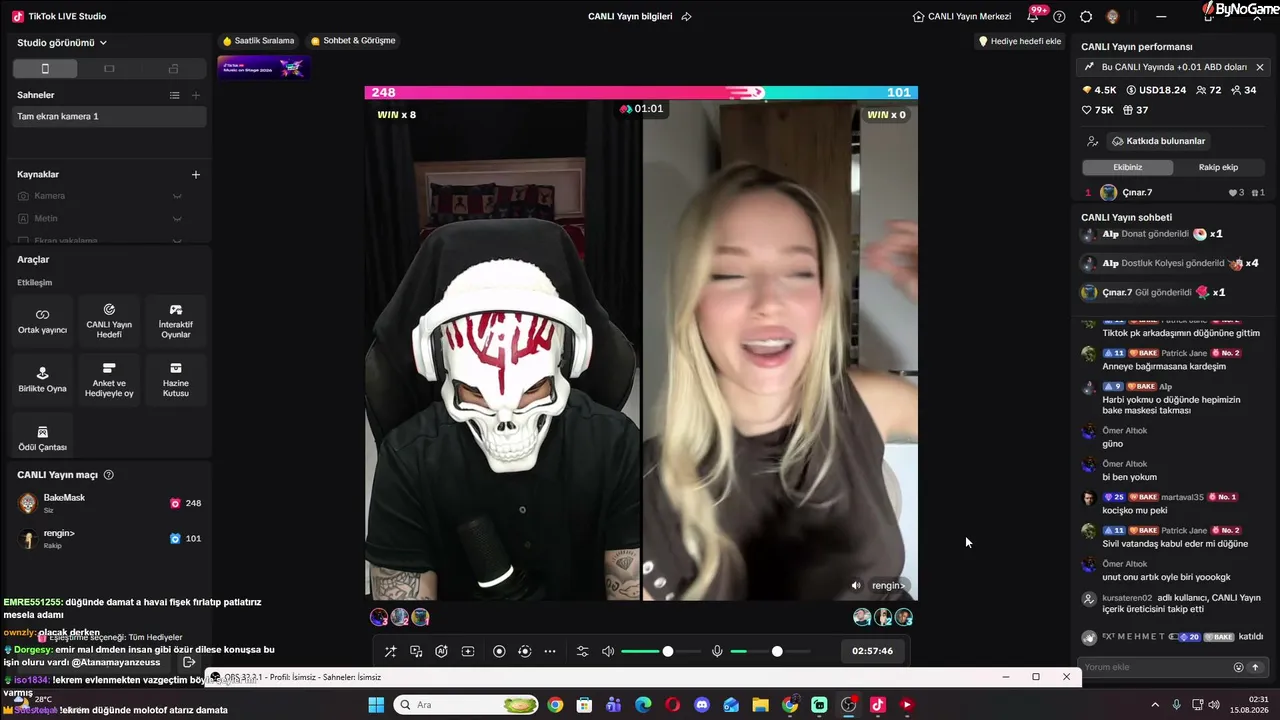Open the Windows Start menu
This screenshot has width=1280, height=720.
coord(376,705)
